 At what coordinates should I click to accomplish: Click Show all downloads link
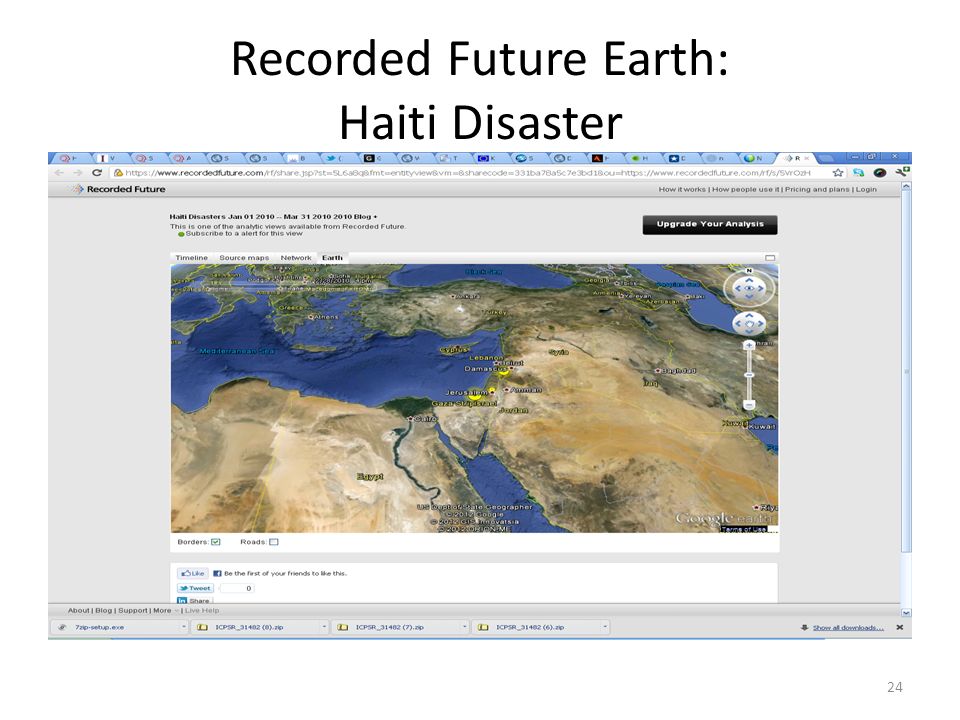(x=848, y=628)
